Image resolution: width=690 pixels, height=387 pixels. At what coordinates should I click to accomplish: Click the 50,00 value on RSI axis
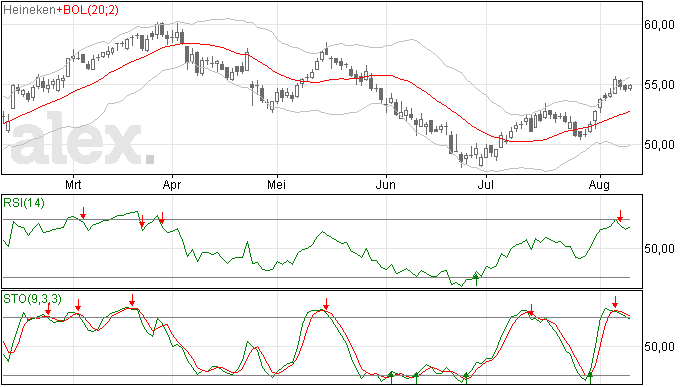click(x=659, y=249)
